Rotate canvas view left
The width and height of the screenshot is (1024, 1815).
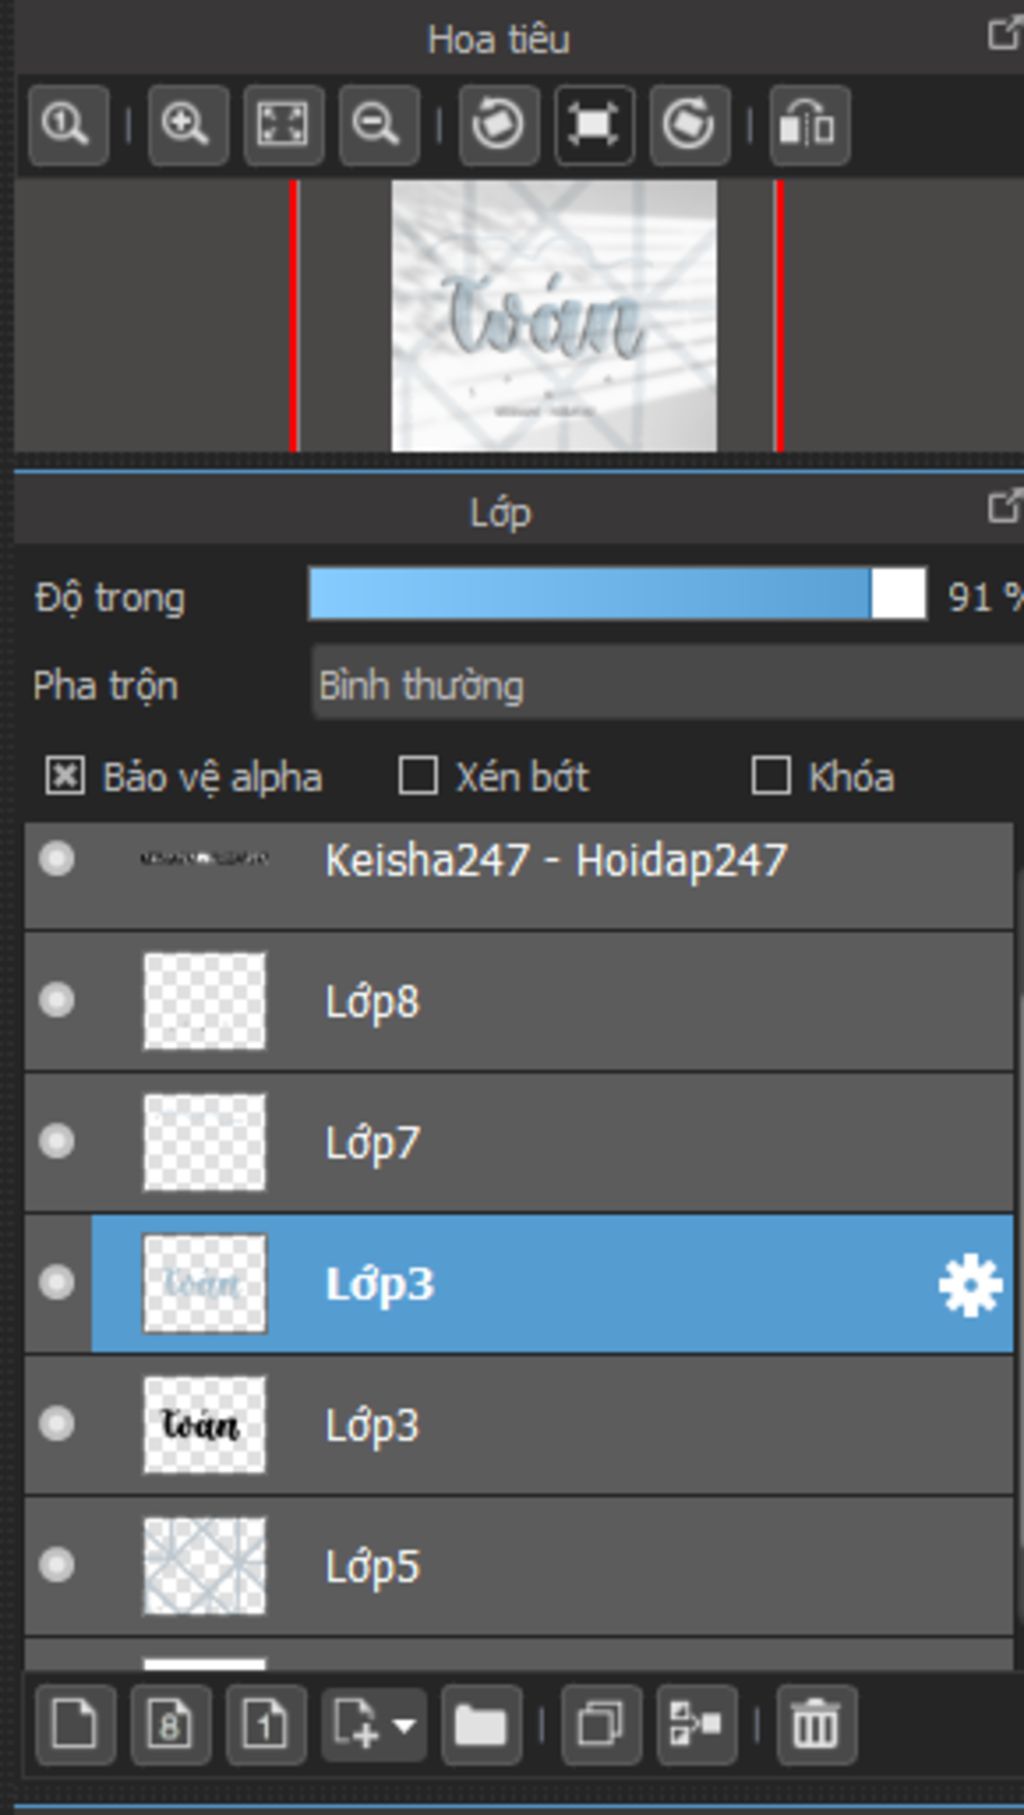pos(498,125)
